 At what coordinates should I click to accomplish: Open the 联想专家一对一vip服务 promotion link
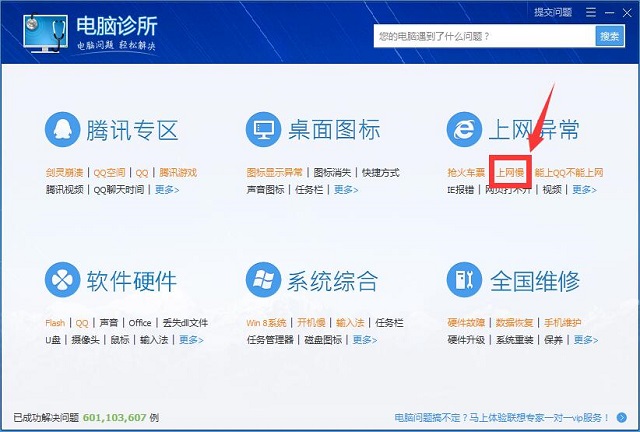coord(502,418)
